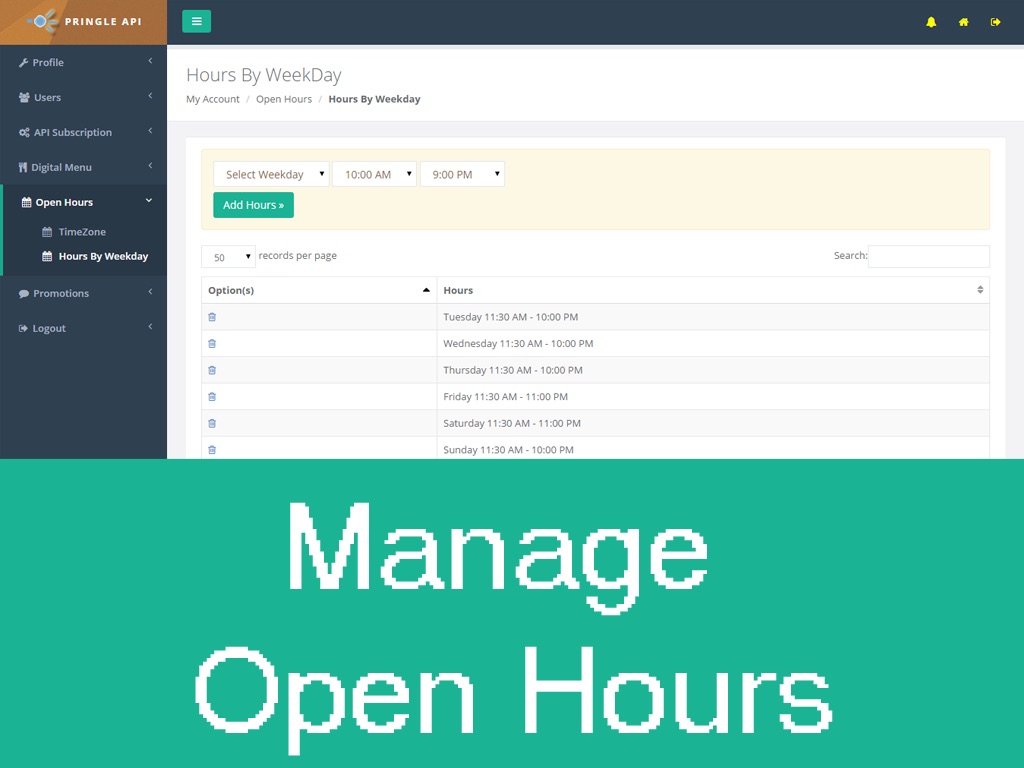Remove the Friday hours with trash icon

coord(212,397)
